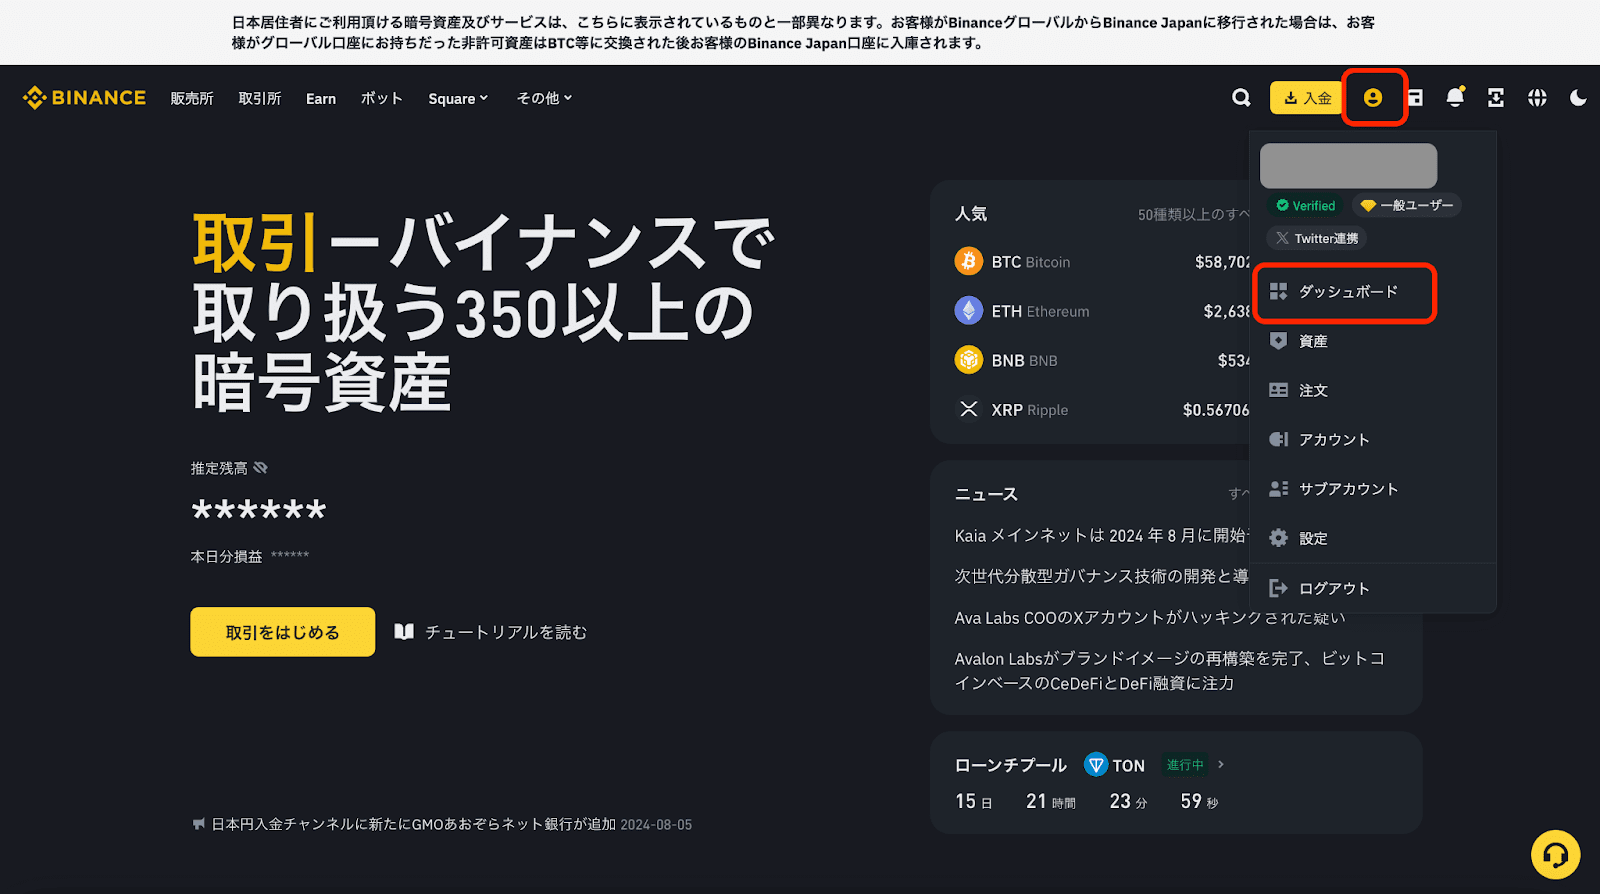Viewport: 1600px width, 894px height.
Task: Toggle the 推定残高 balance visibility eye
Action: [261, 468]
